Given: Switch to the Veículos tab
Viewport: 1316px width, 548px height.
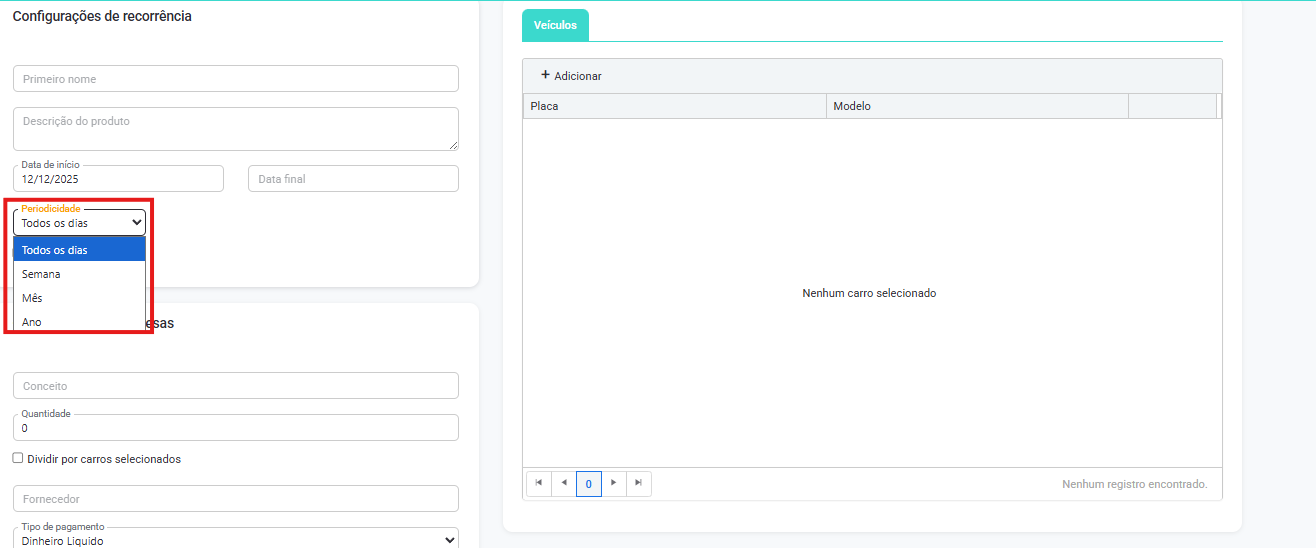Looking at the screenshot, I should click(x=555, y=25).
